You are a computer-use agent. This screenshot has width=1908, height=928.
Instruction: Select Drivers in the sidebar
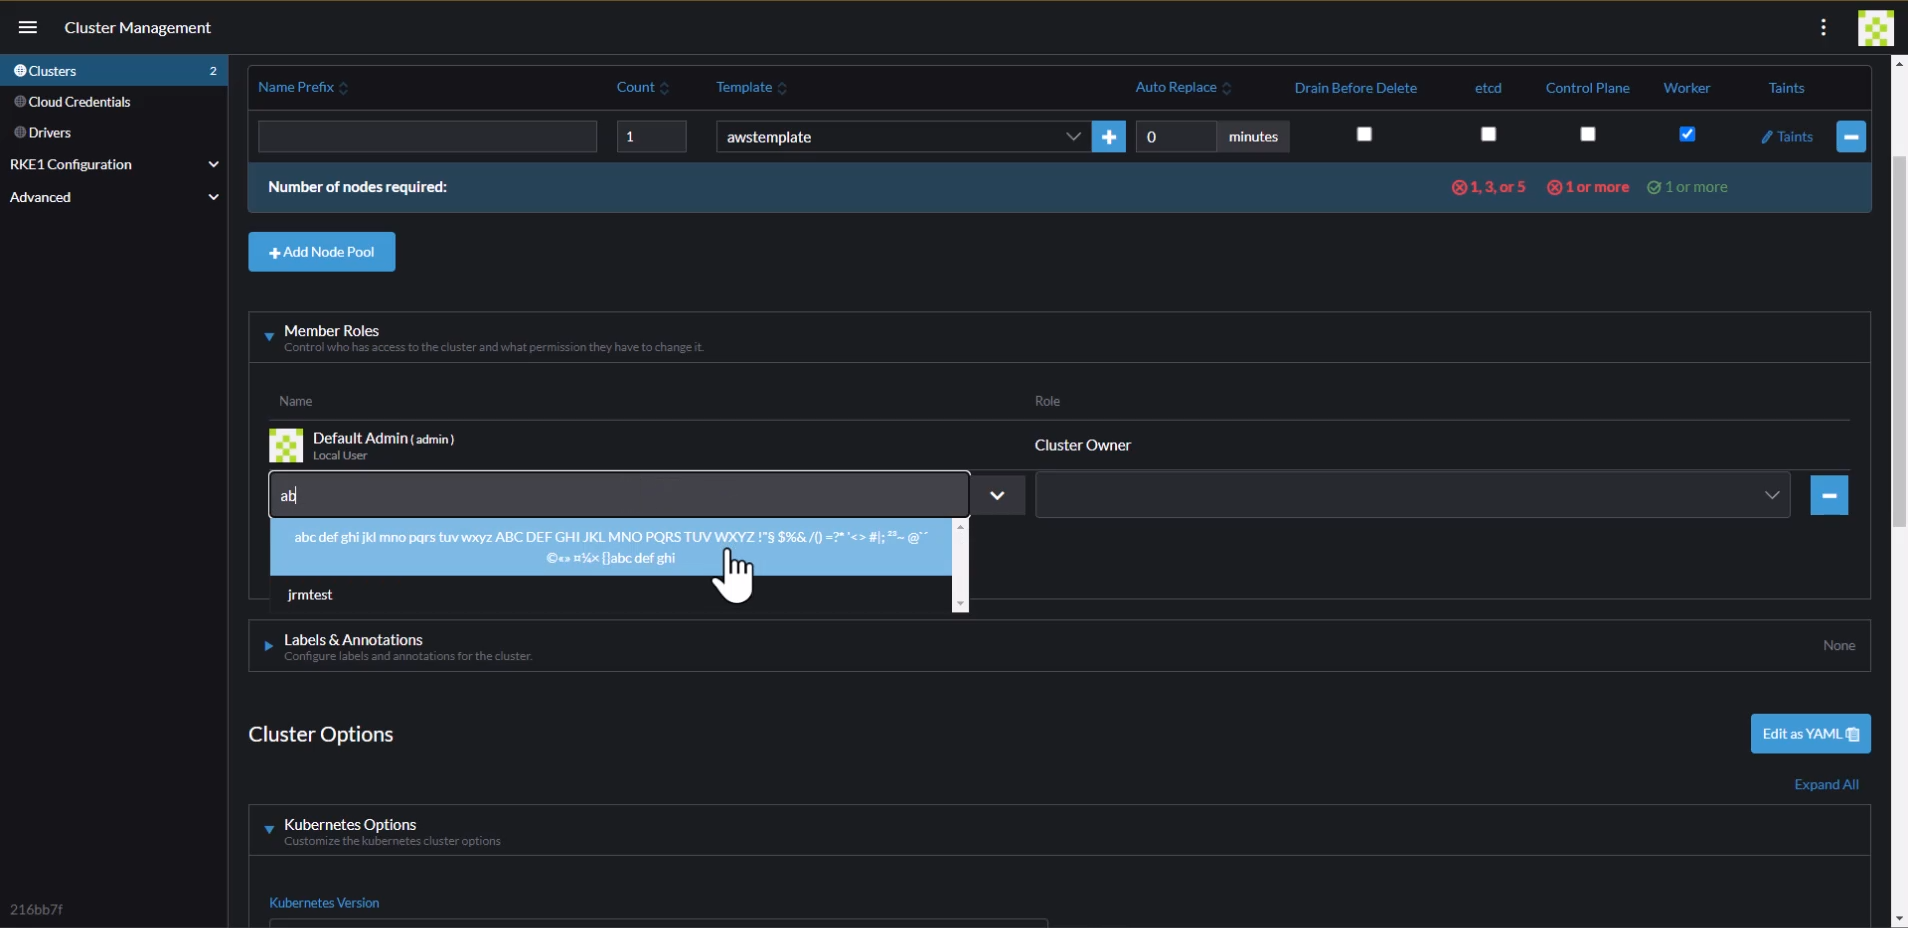(x=50, y=131)
